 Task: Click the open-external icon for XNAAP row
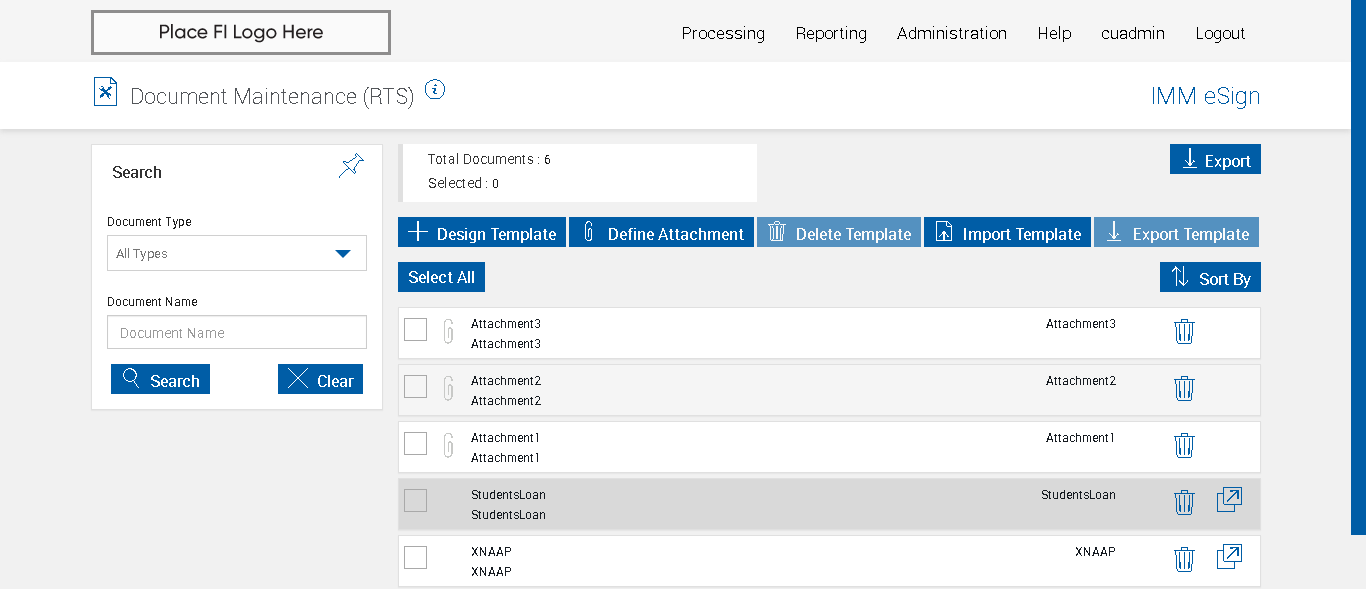(1229, 557)
